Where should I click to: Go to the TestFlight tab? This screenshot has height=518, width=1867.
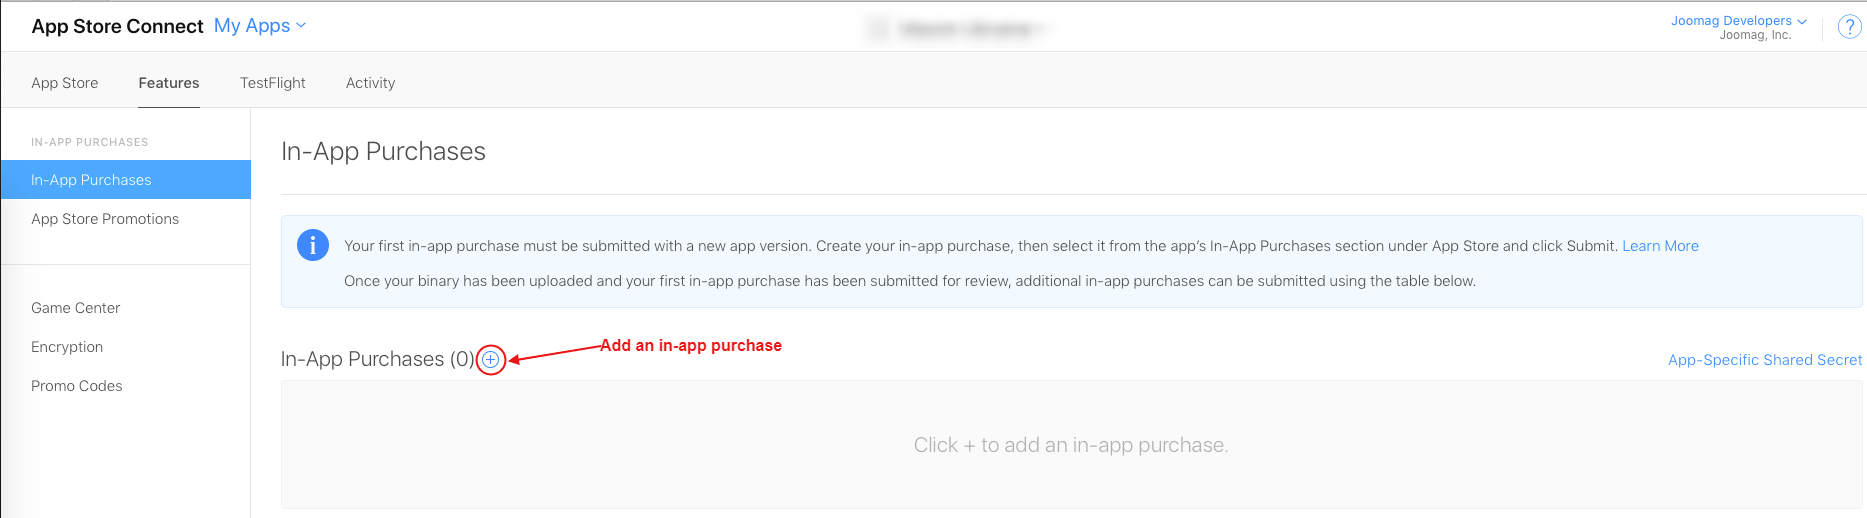273,83
